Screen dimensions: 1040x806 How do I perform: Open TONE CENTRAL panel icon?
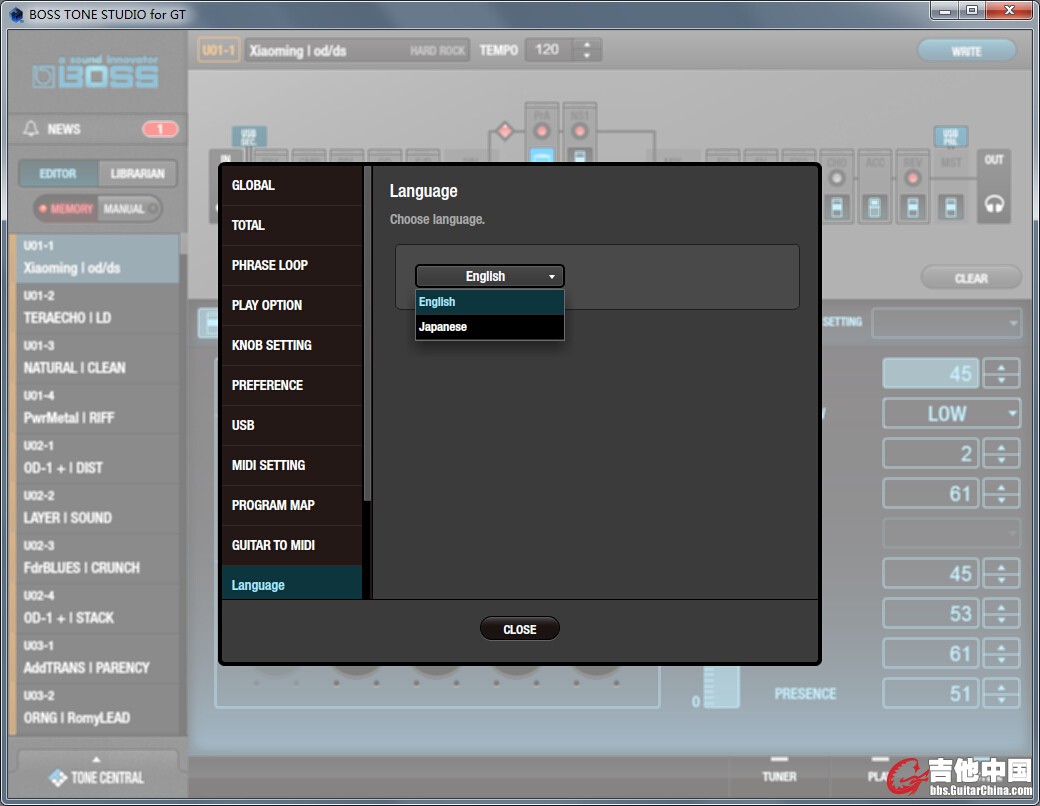[59, 778]
